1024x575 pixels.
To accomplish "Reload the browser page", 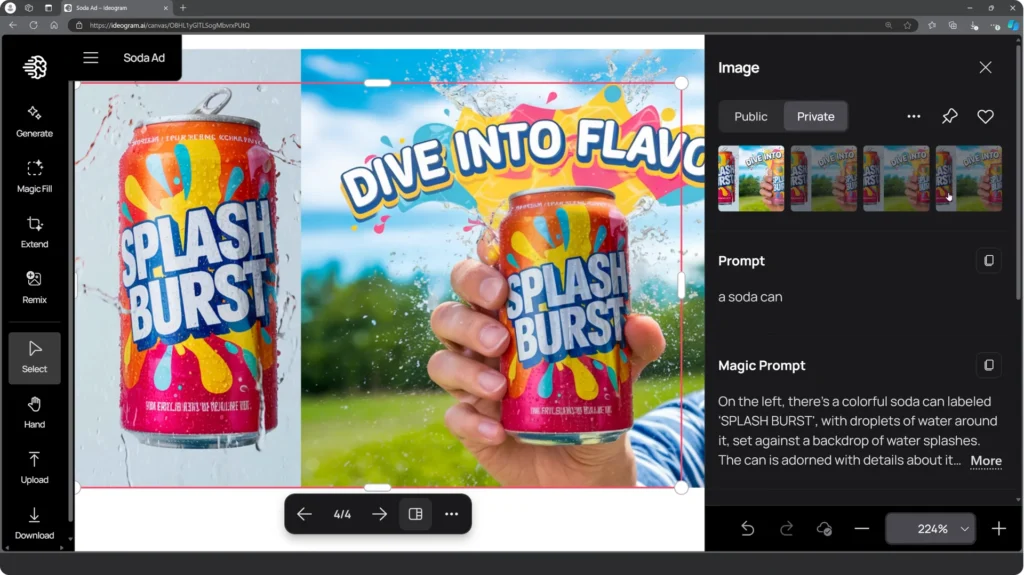I will click(33, 25).
